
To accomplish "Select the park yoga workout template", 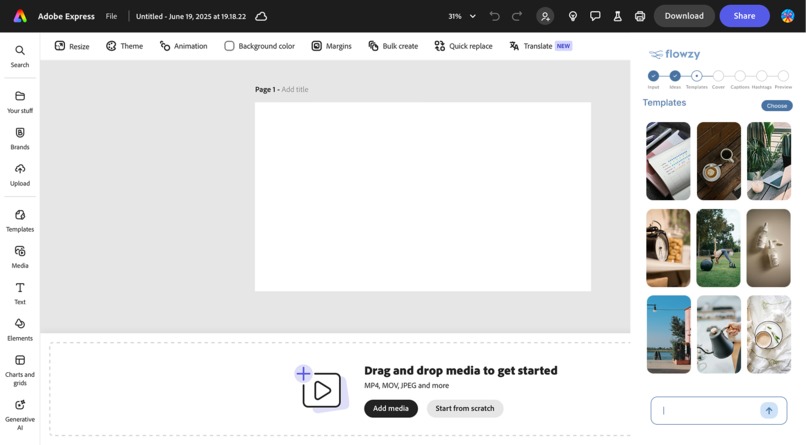I will (718, 248).
